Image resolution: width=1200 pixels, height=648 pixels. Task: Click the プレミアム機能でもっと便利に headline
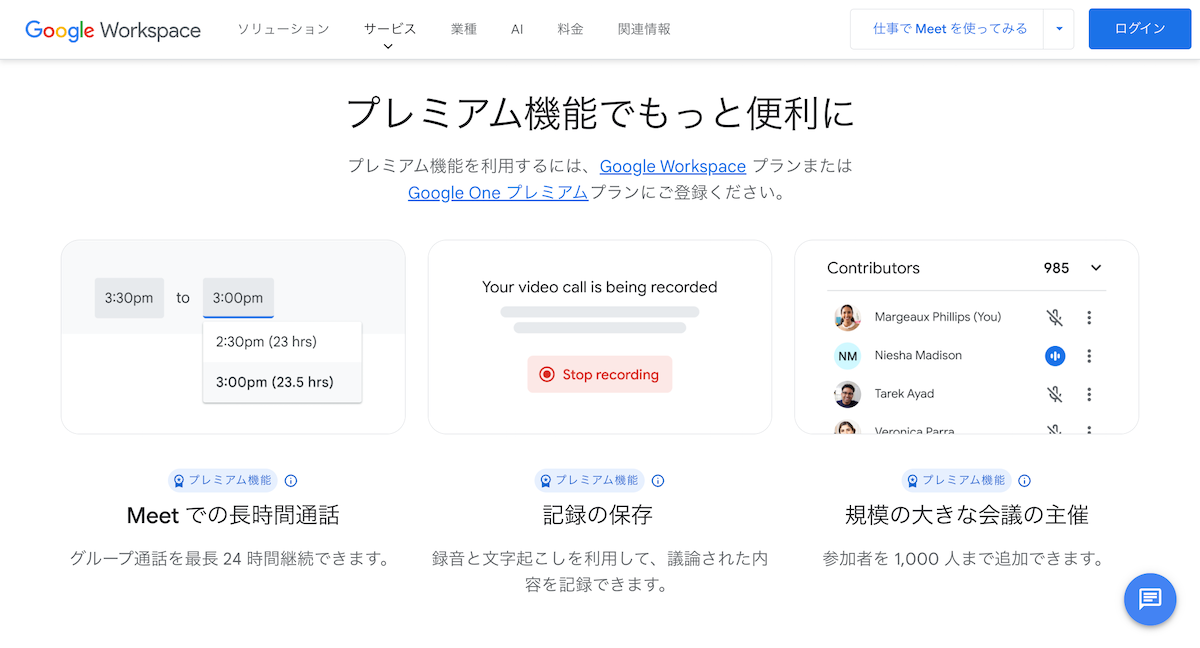coord(600,113)
